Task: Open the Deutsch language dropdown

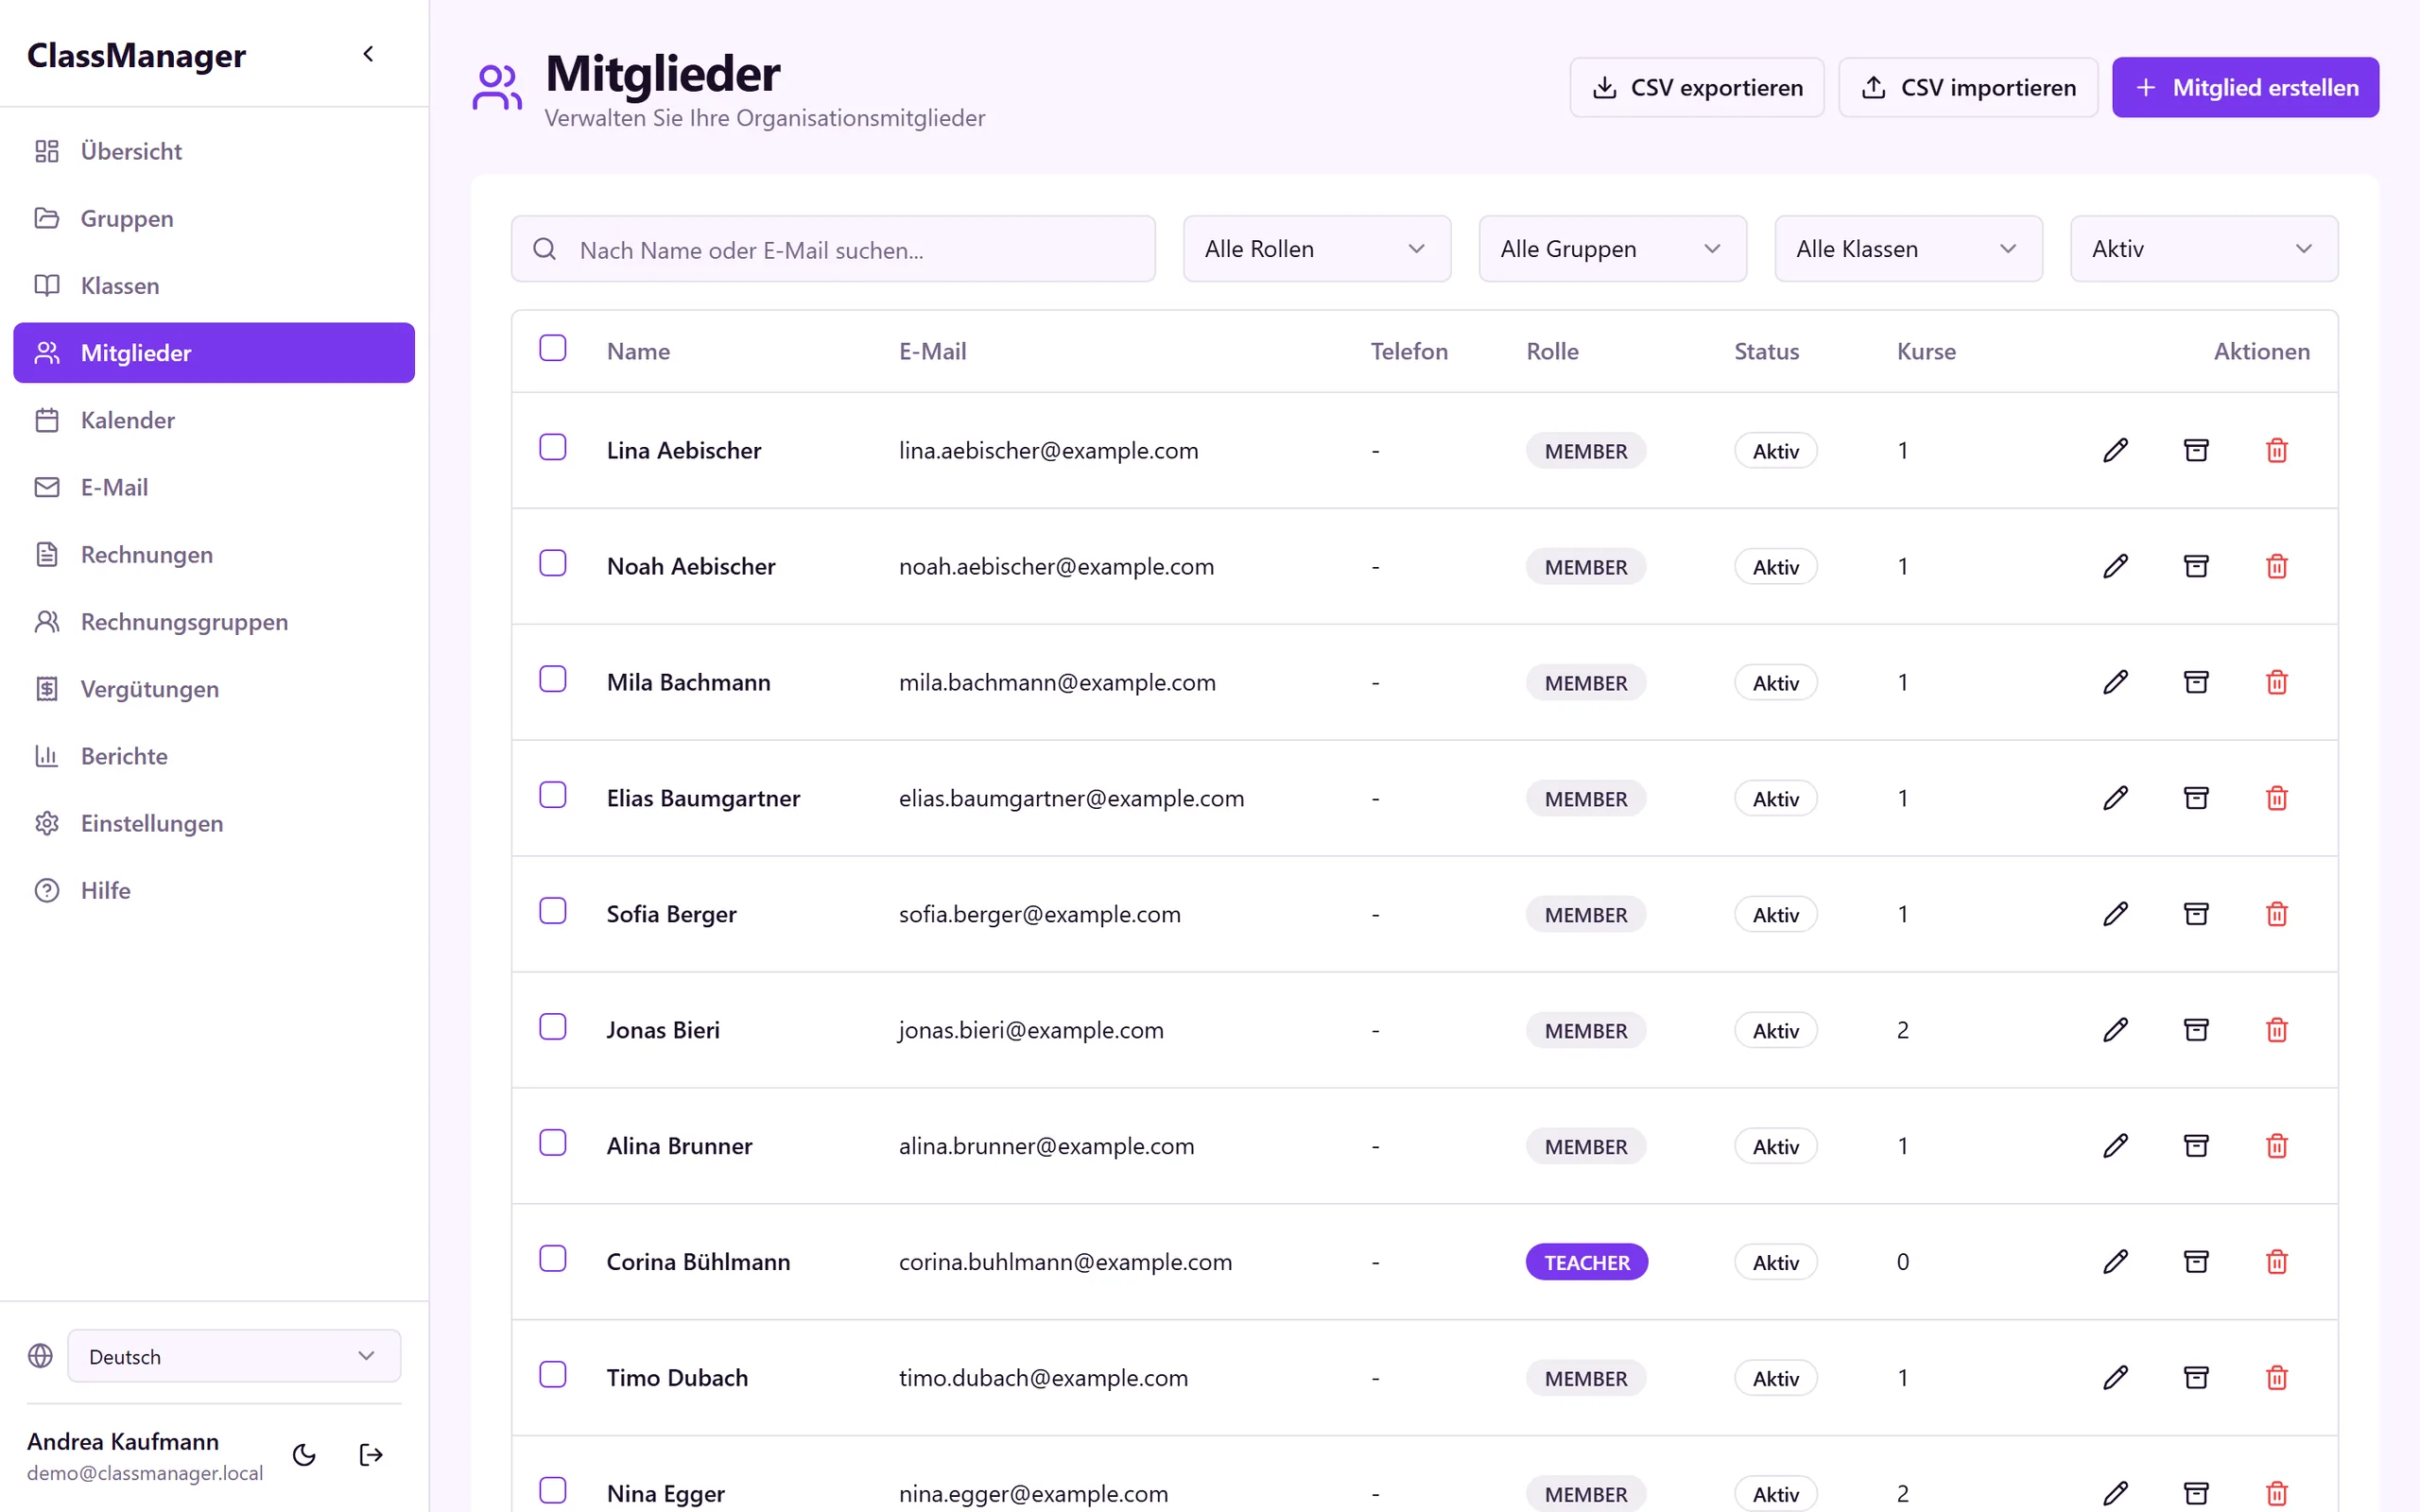Action: [x=234, y=1356]
